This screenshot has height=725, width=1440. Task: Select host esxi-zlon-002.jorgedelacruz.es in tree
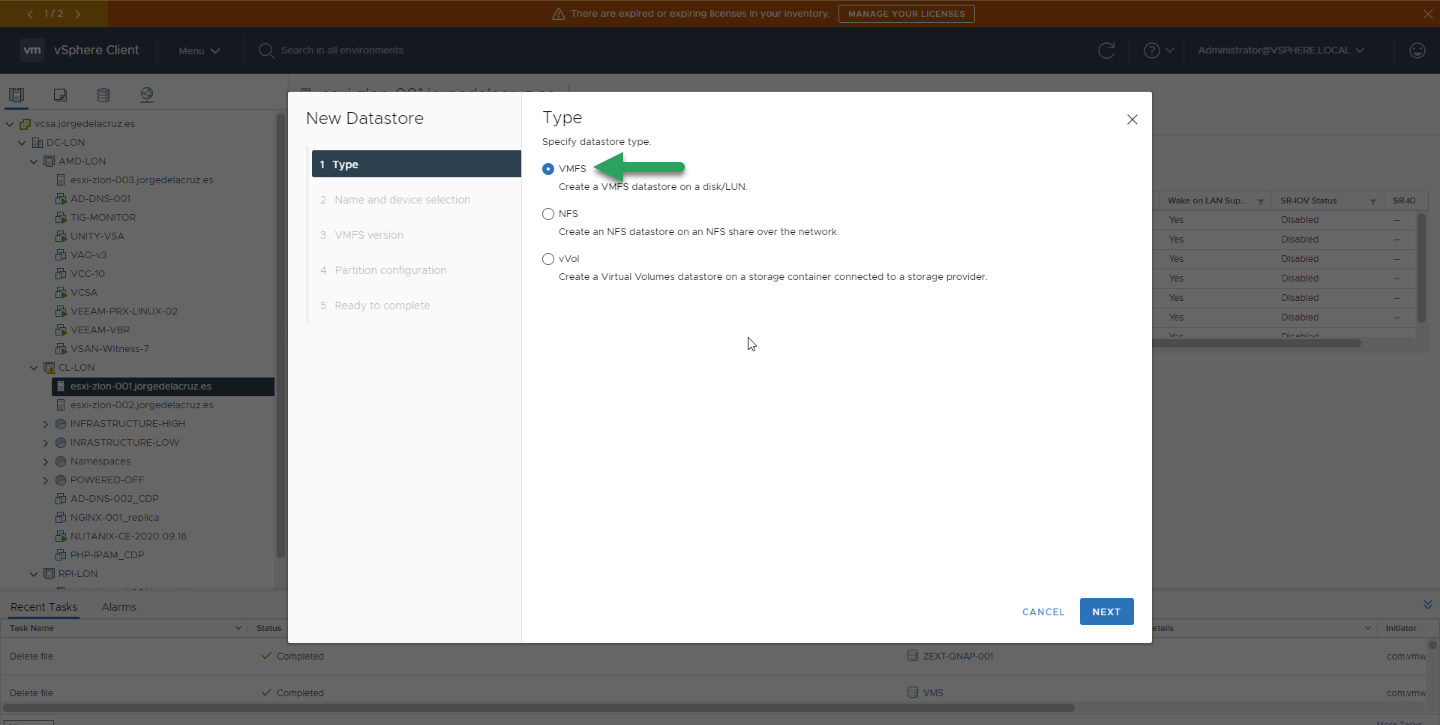tap(141, 405)
